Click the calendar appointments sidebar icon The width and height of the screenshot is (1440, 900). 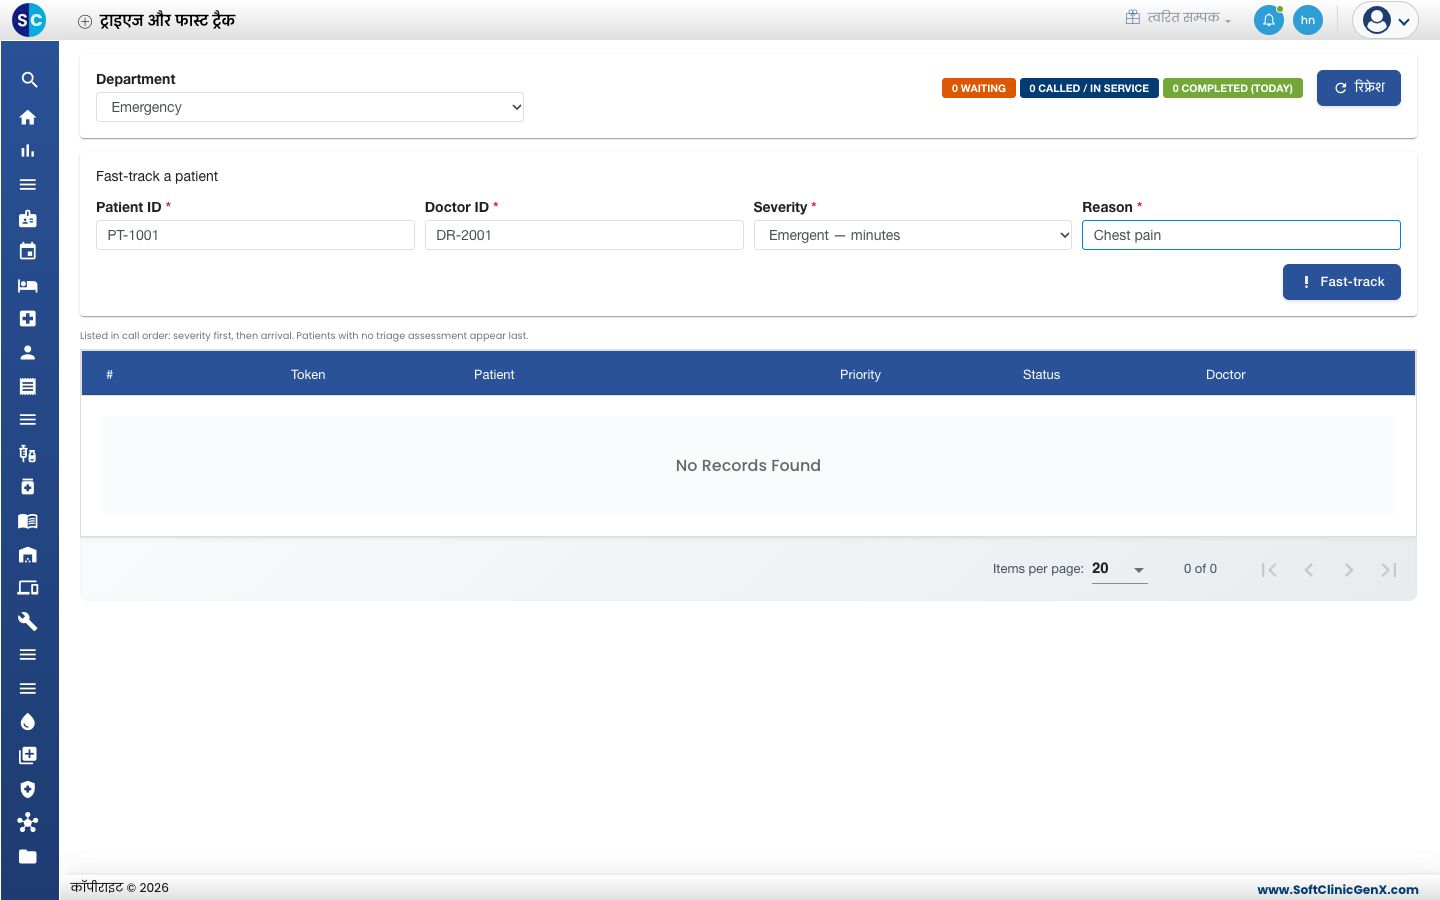tap(28, 251)
